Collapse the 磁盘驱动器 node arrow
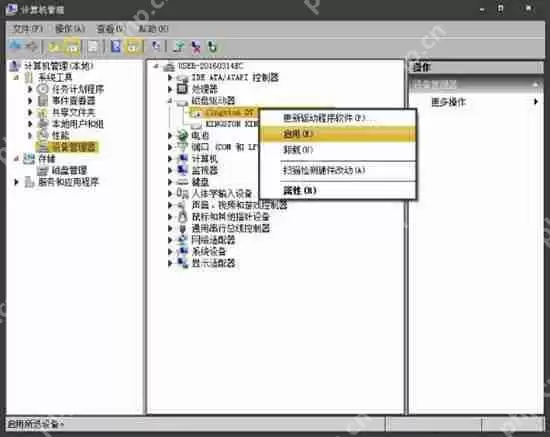 tap(170, 101)
